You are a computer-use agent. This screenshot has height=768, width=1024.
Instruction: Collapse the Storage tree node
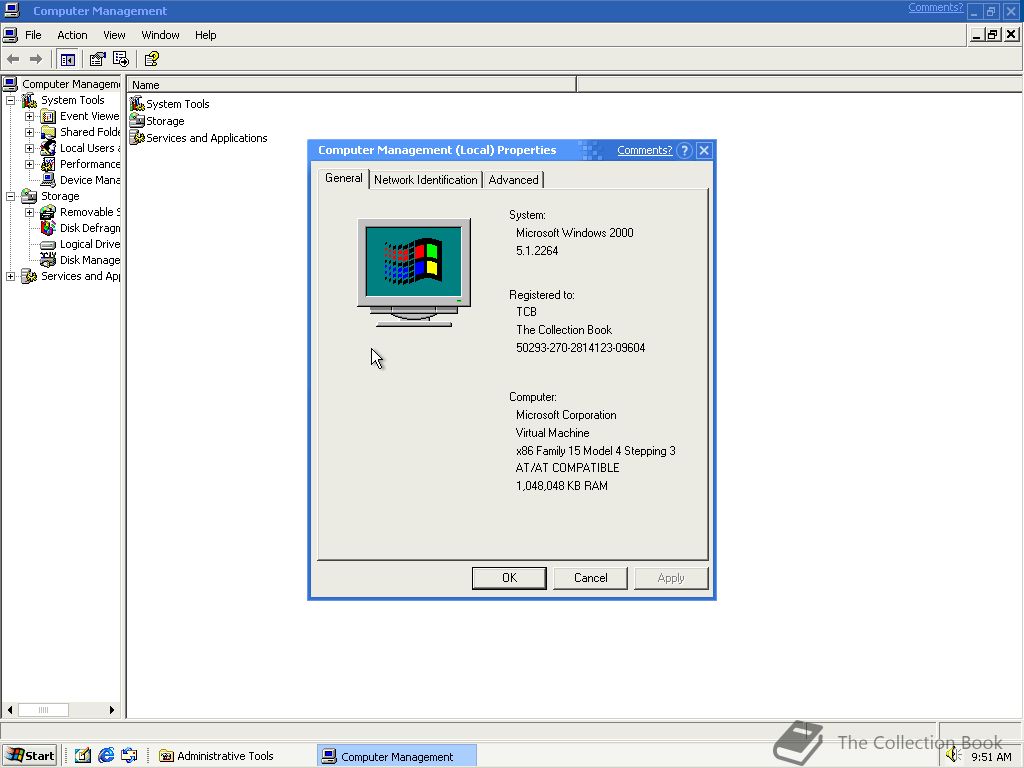pyautogui.click(x=10, y=197)
